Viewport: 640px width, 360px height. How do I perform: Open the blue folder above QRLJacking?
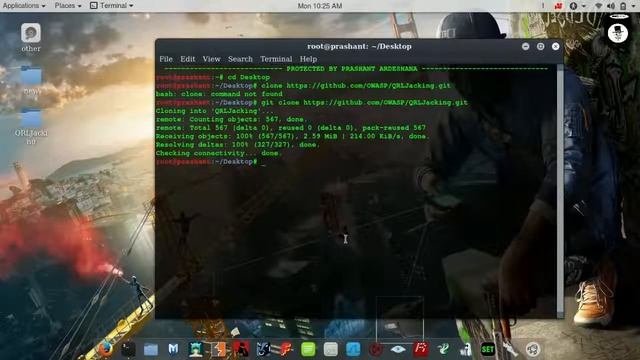point(31,80)
